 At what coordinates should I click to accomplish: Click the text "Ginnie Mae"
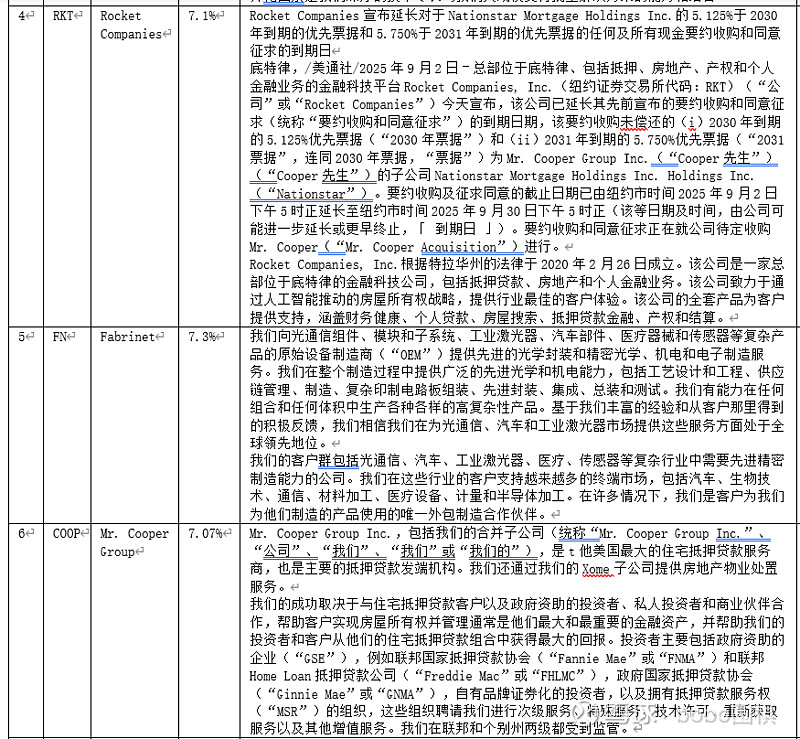point(311,694)
